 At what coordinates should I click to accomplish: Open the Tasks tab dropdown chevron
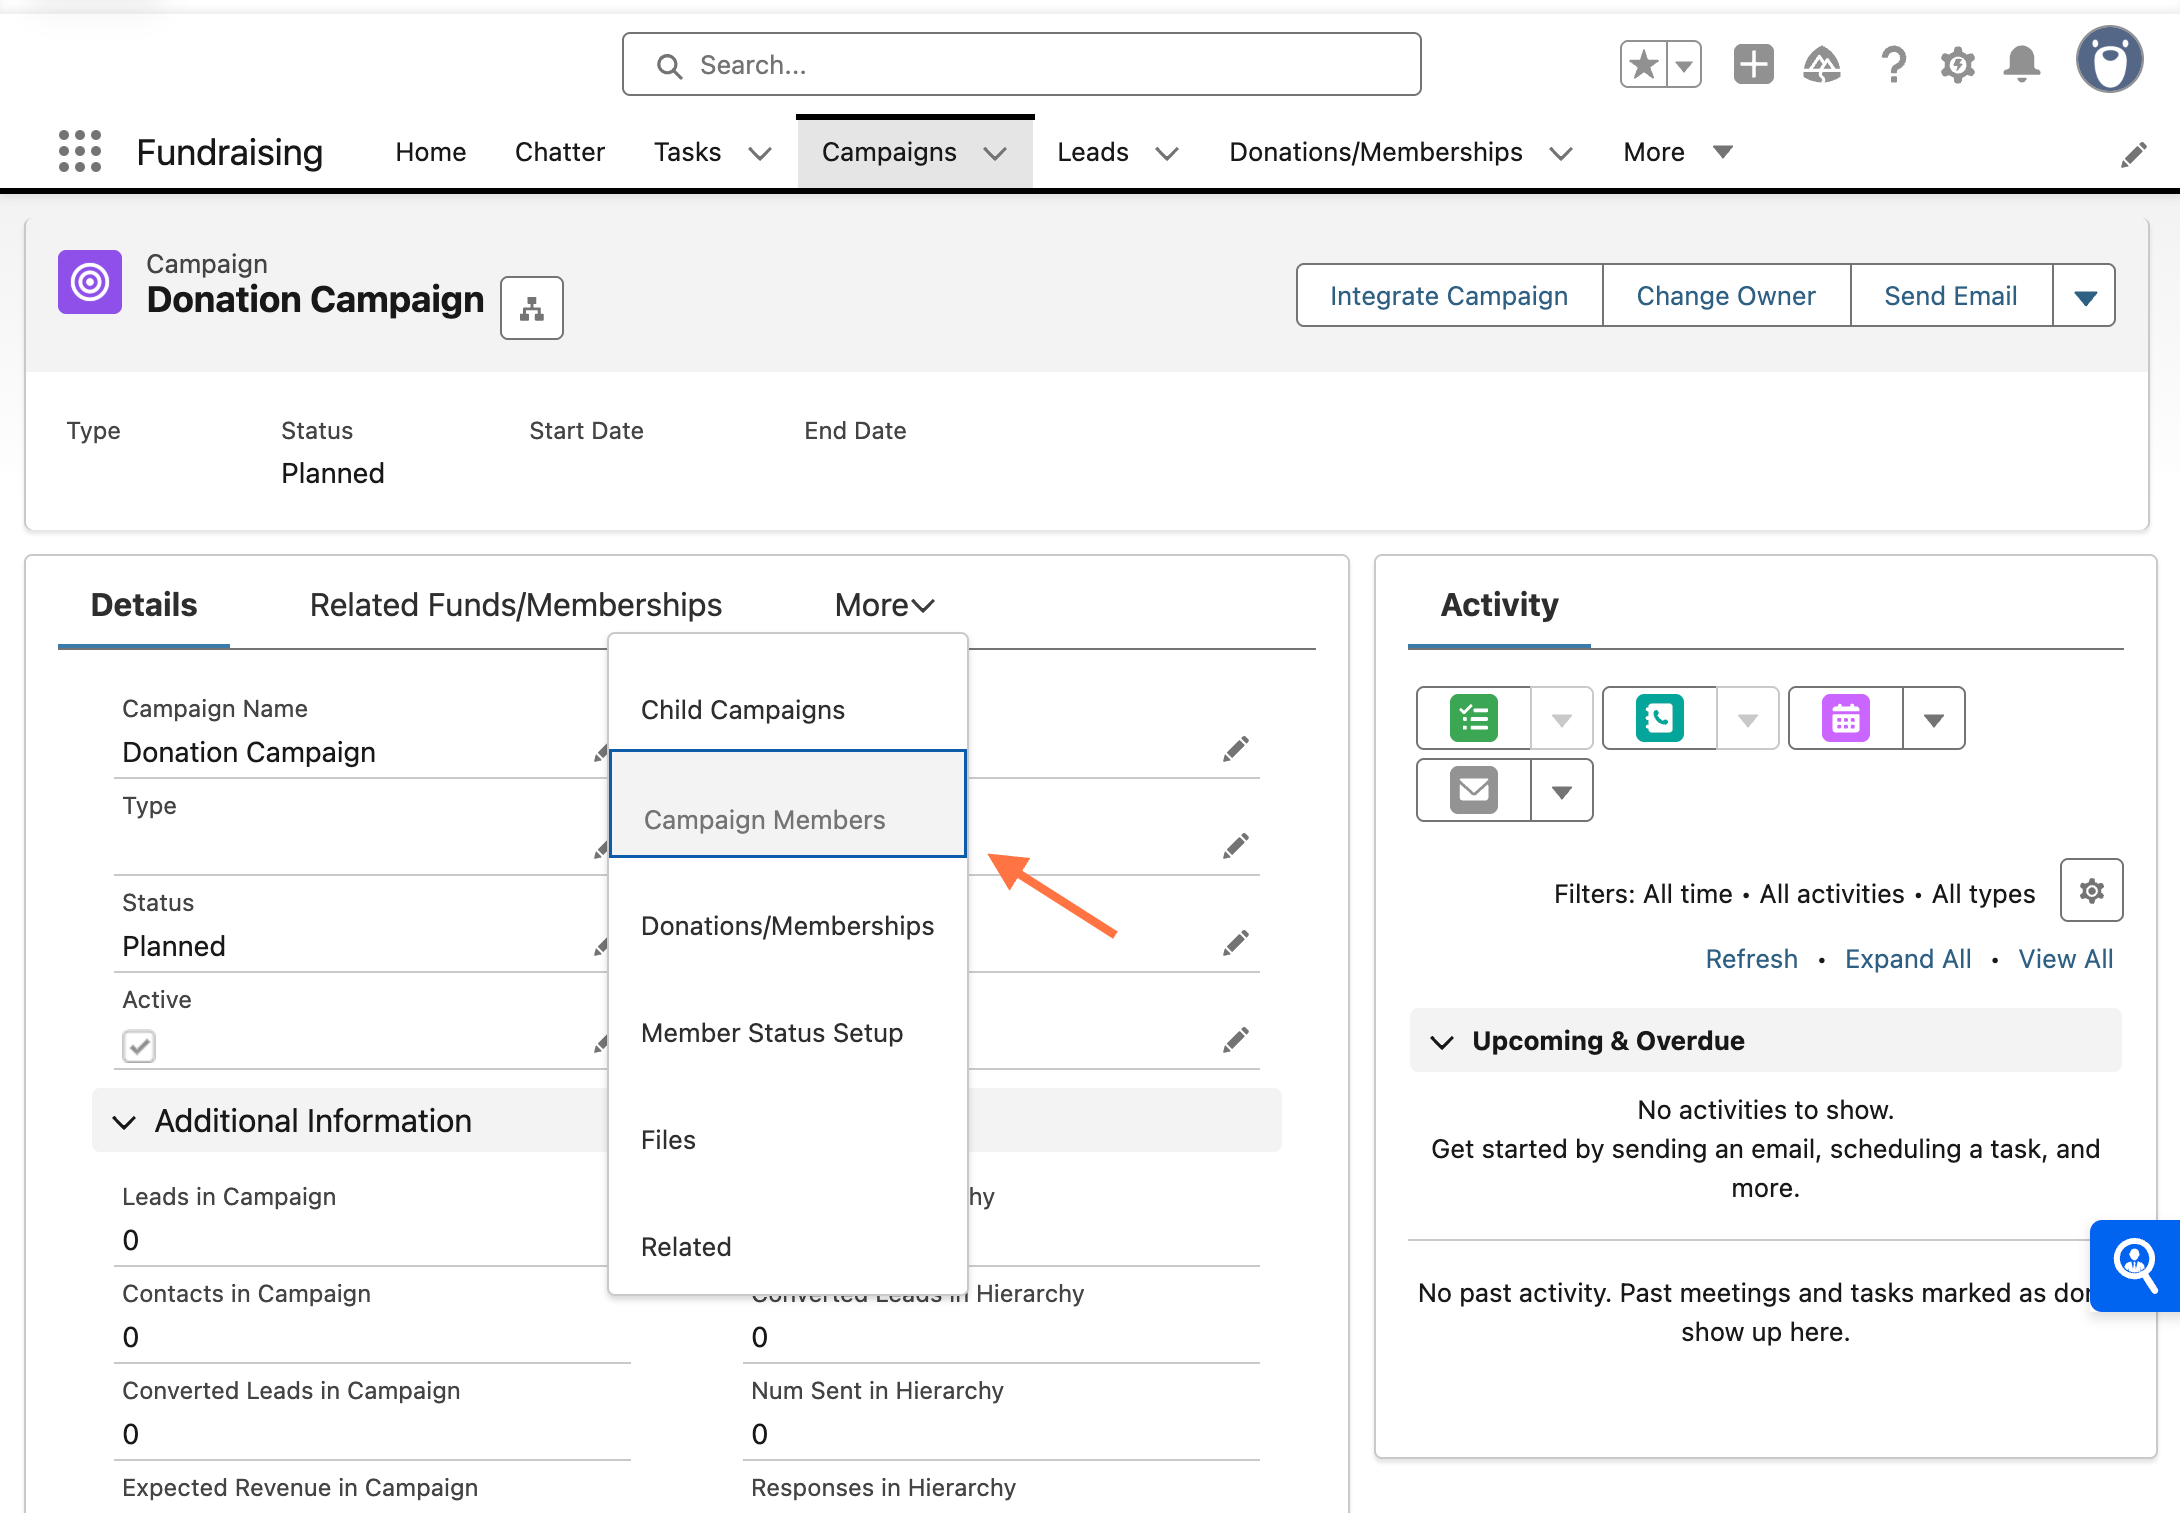click(760, 153)
